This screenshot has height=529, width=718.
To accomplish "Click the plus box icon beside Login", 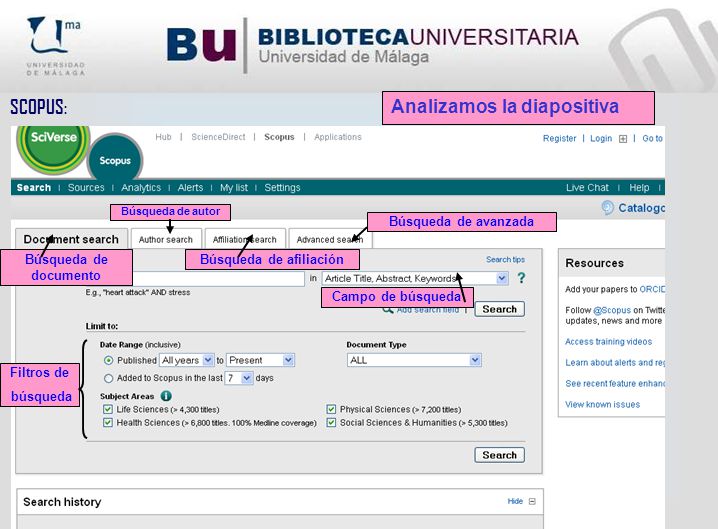I will 623,139.
